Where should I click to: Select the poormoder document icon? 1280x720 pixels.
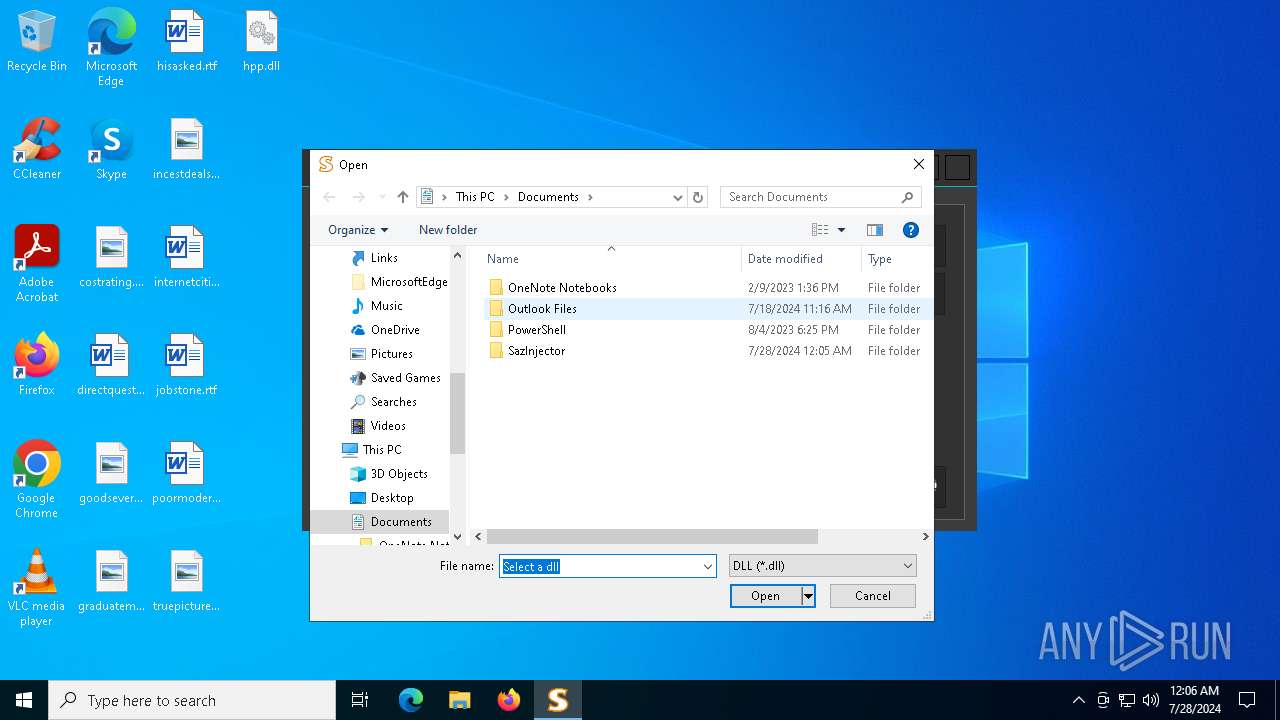186,474
